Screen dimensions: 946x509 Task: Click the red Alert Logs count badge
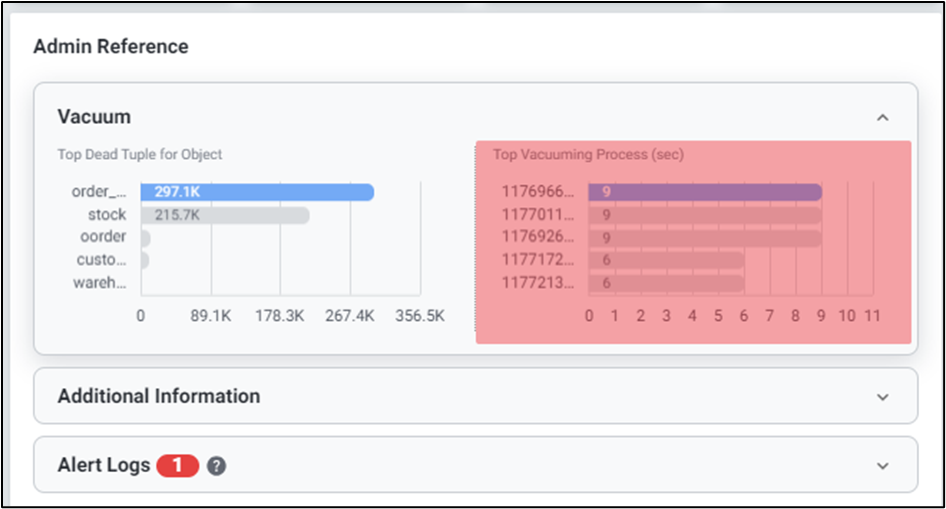178,466
